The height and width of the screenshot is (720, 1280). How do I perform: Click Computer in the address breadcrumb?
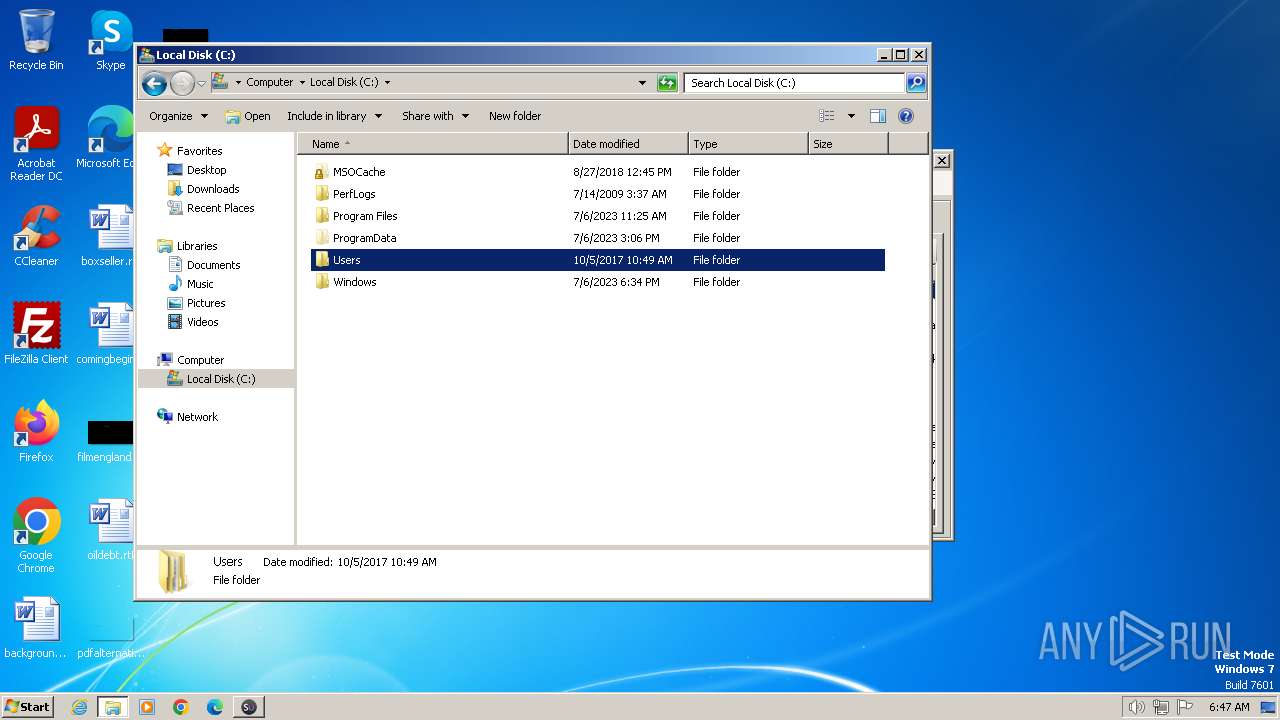[x=270, y=83]
